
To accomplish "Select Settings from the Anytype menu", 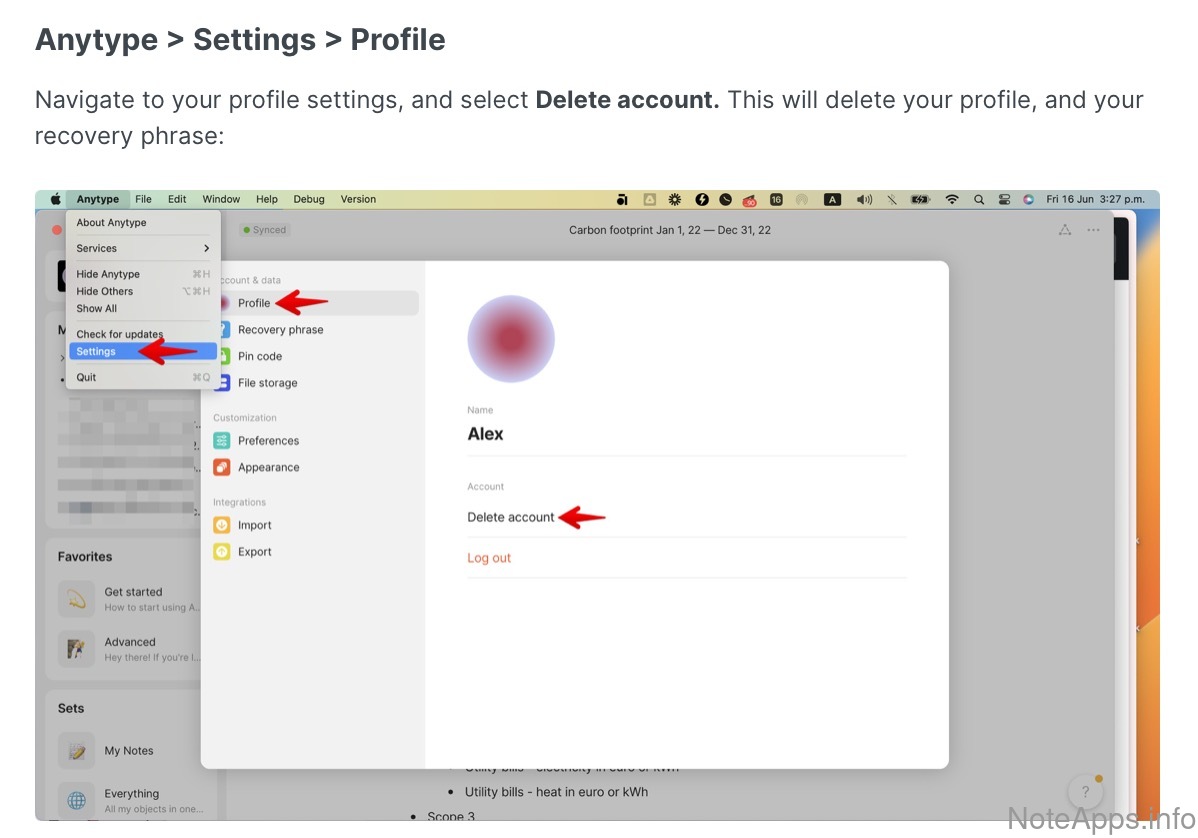I will [97, 352].
